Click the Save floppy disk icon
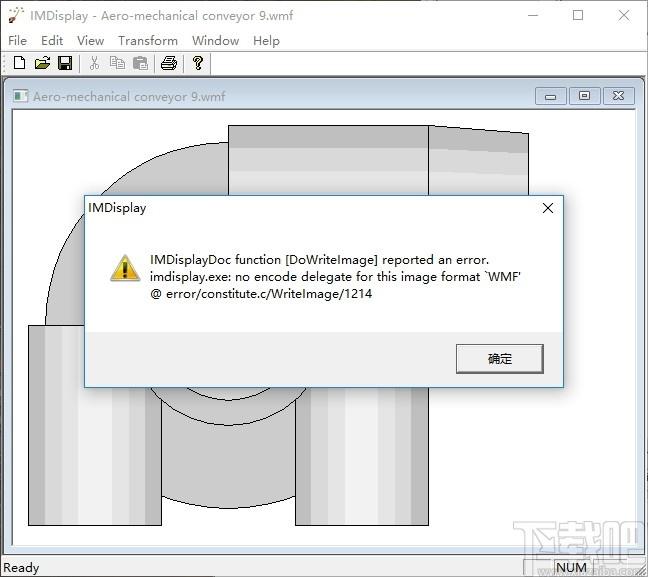 coord(65,63)
